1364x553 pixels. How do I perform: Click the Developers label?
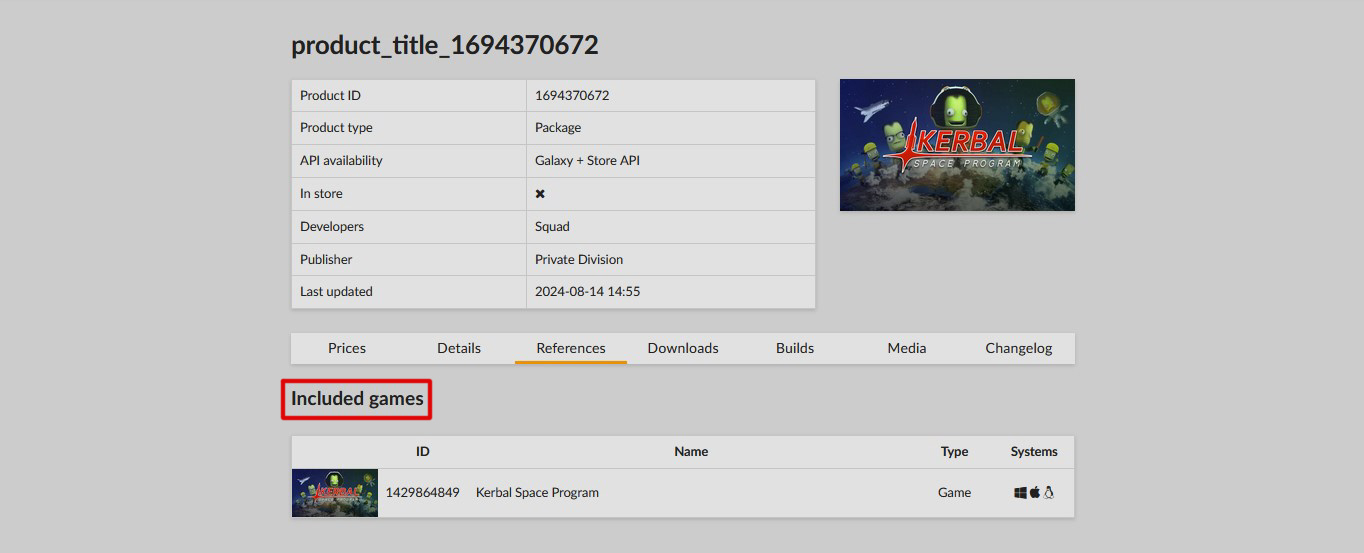[332, 227]
